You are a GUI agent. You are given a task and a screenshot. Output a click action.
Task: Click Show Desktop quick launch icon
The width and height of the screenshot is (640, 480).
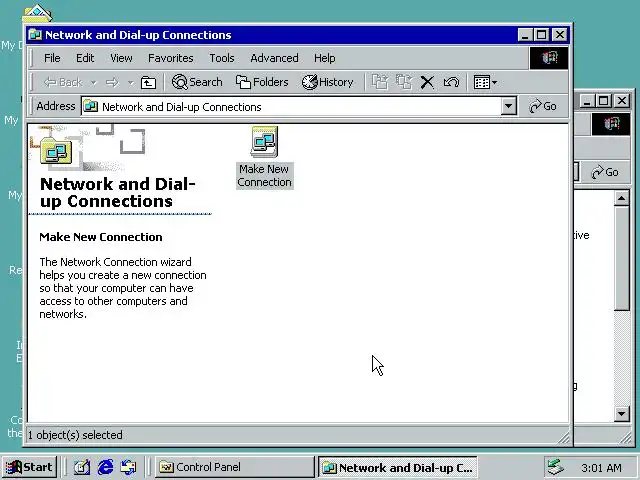click(x=82, y=467)
